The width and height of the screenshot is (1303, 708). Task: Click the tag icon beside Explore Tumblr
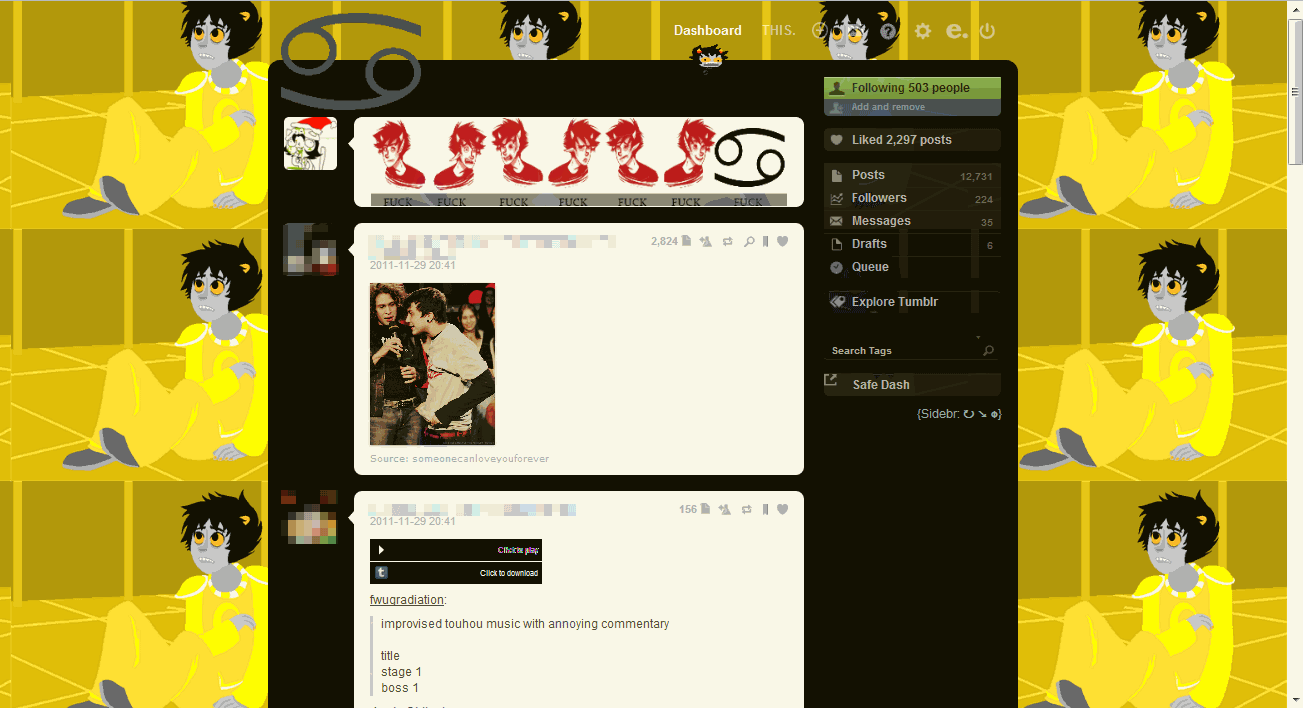(x=837, y=301)
